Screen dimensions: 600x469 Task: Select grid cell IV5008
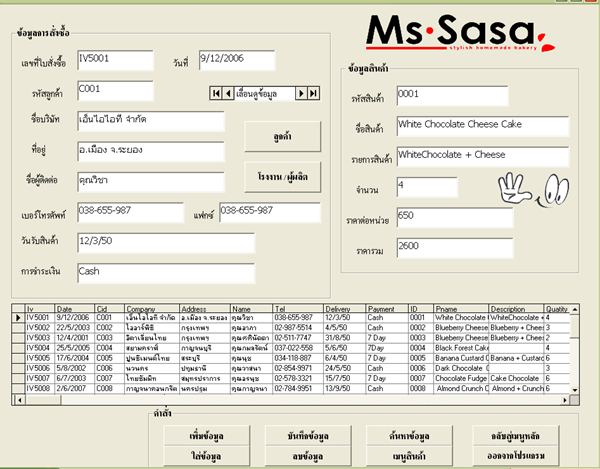[x=40, y=389]
